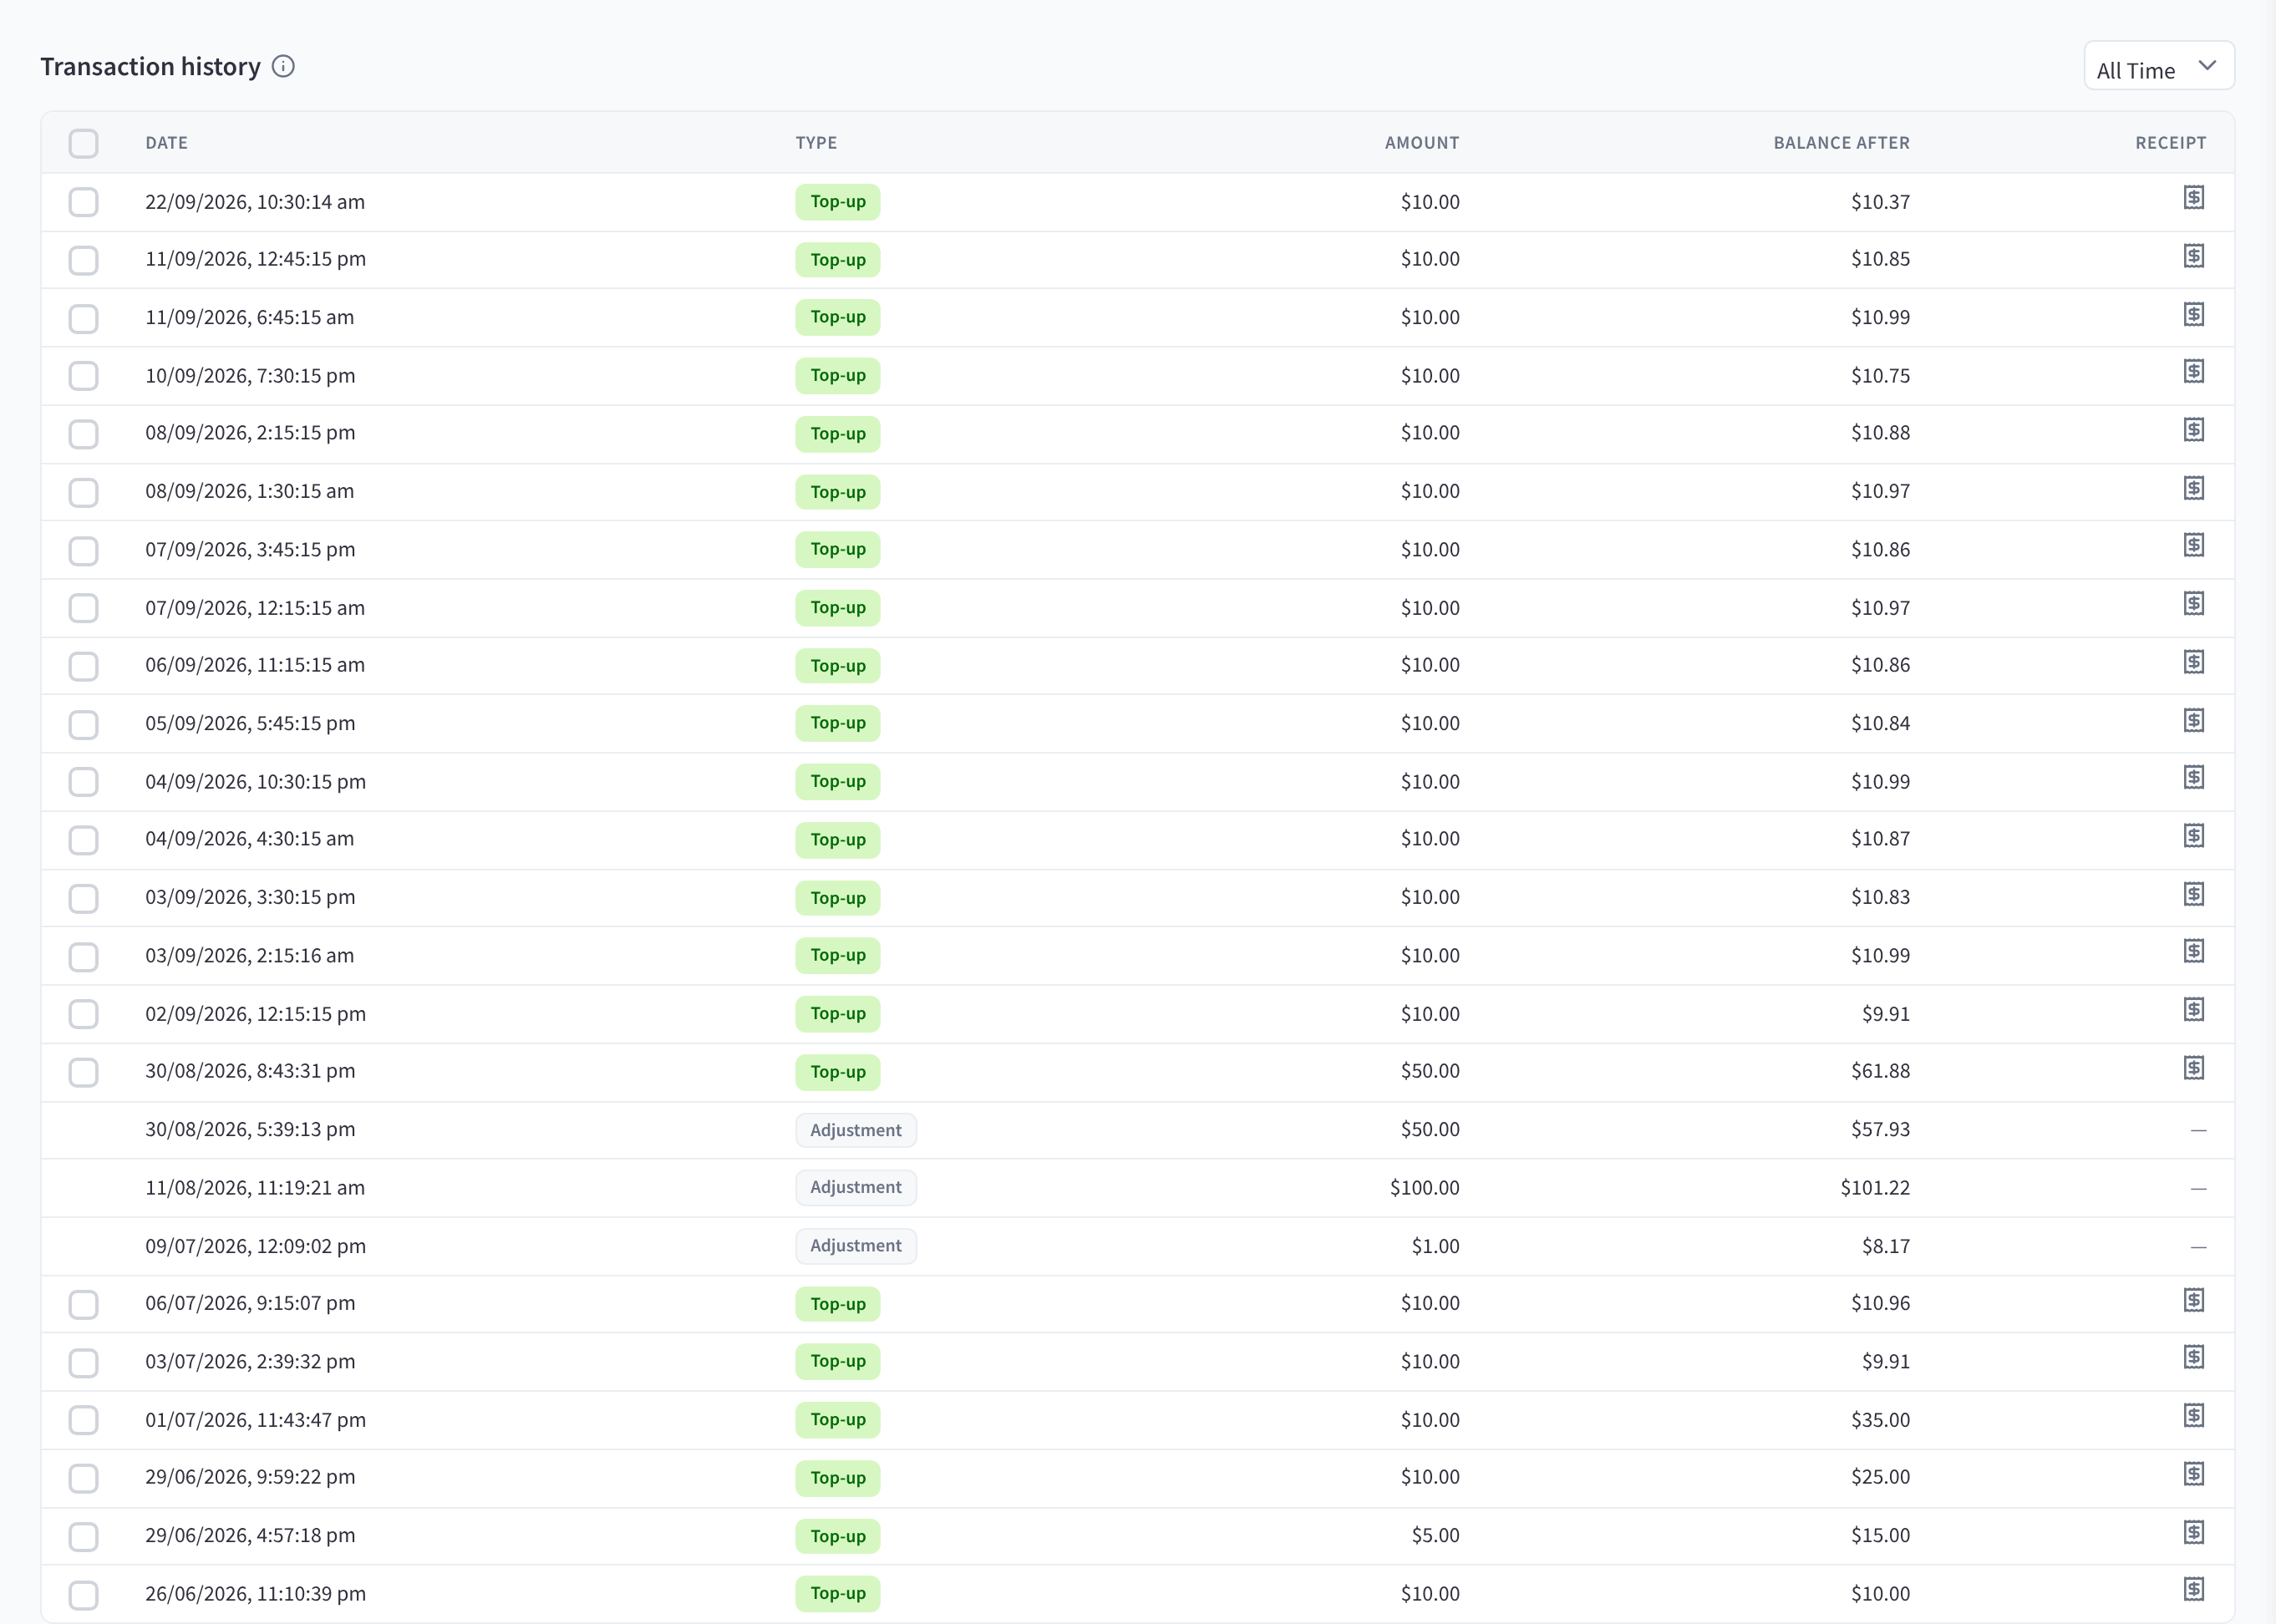The width and height of the screenshot is (2276, 1624).
Task: Open receipt for 11/09/2026 12:45:15 pm top-up
Action: (2193, 256)
